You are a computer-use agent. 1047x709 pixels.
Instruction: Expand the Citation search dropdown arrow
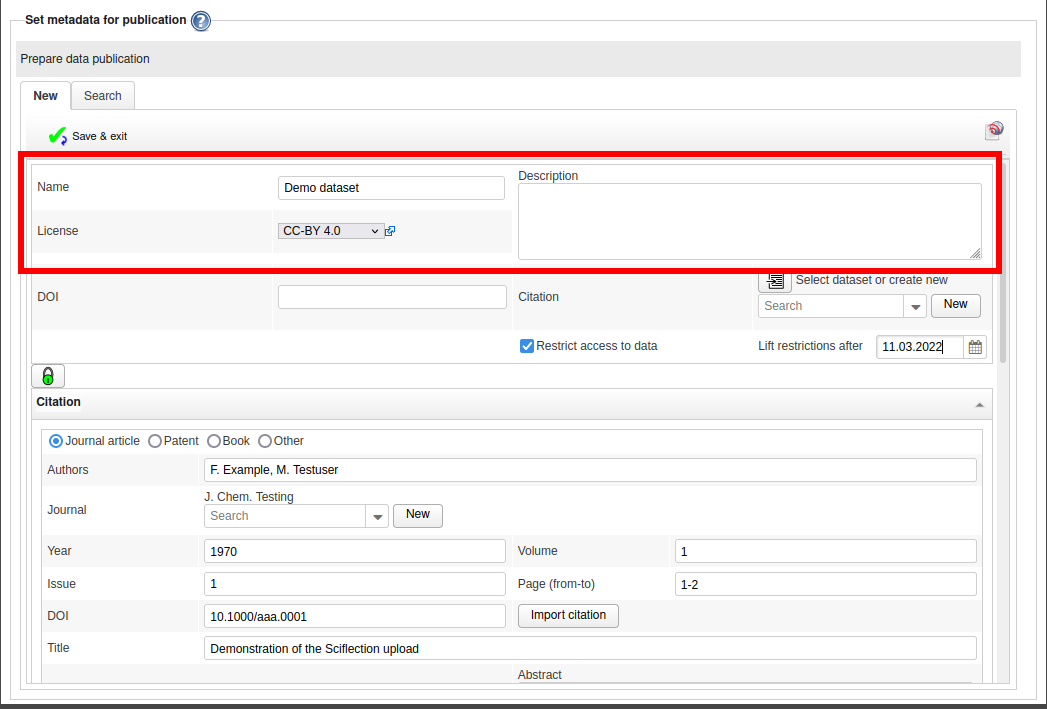coord(914,307)
